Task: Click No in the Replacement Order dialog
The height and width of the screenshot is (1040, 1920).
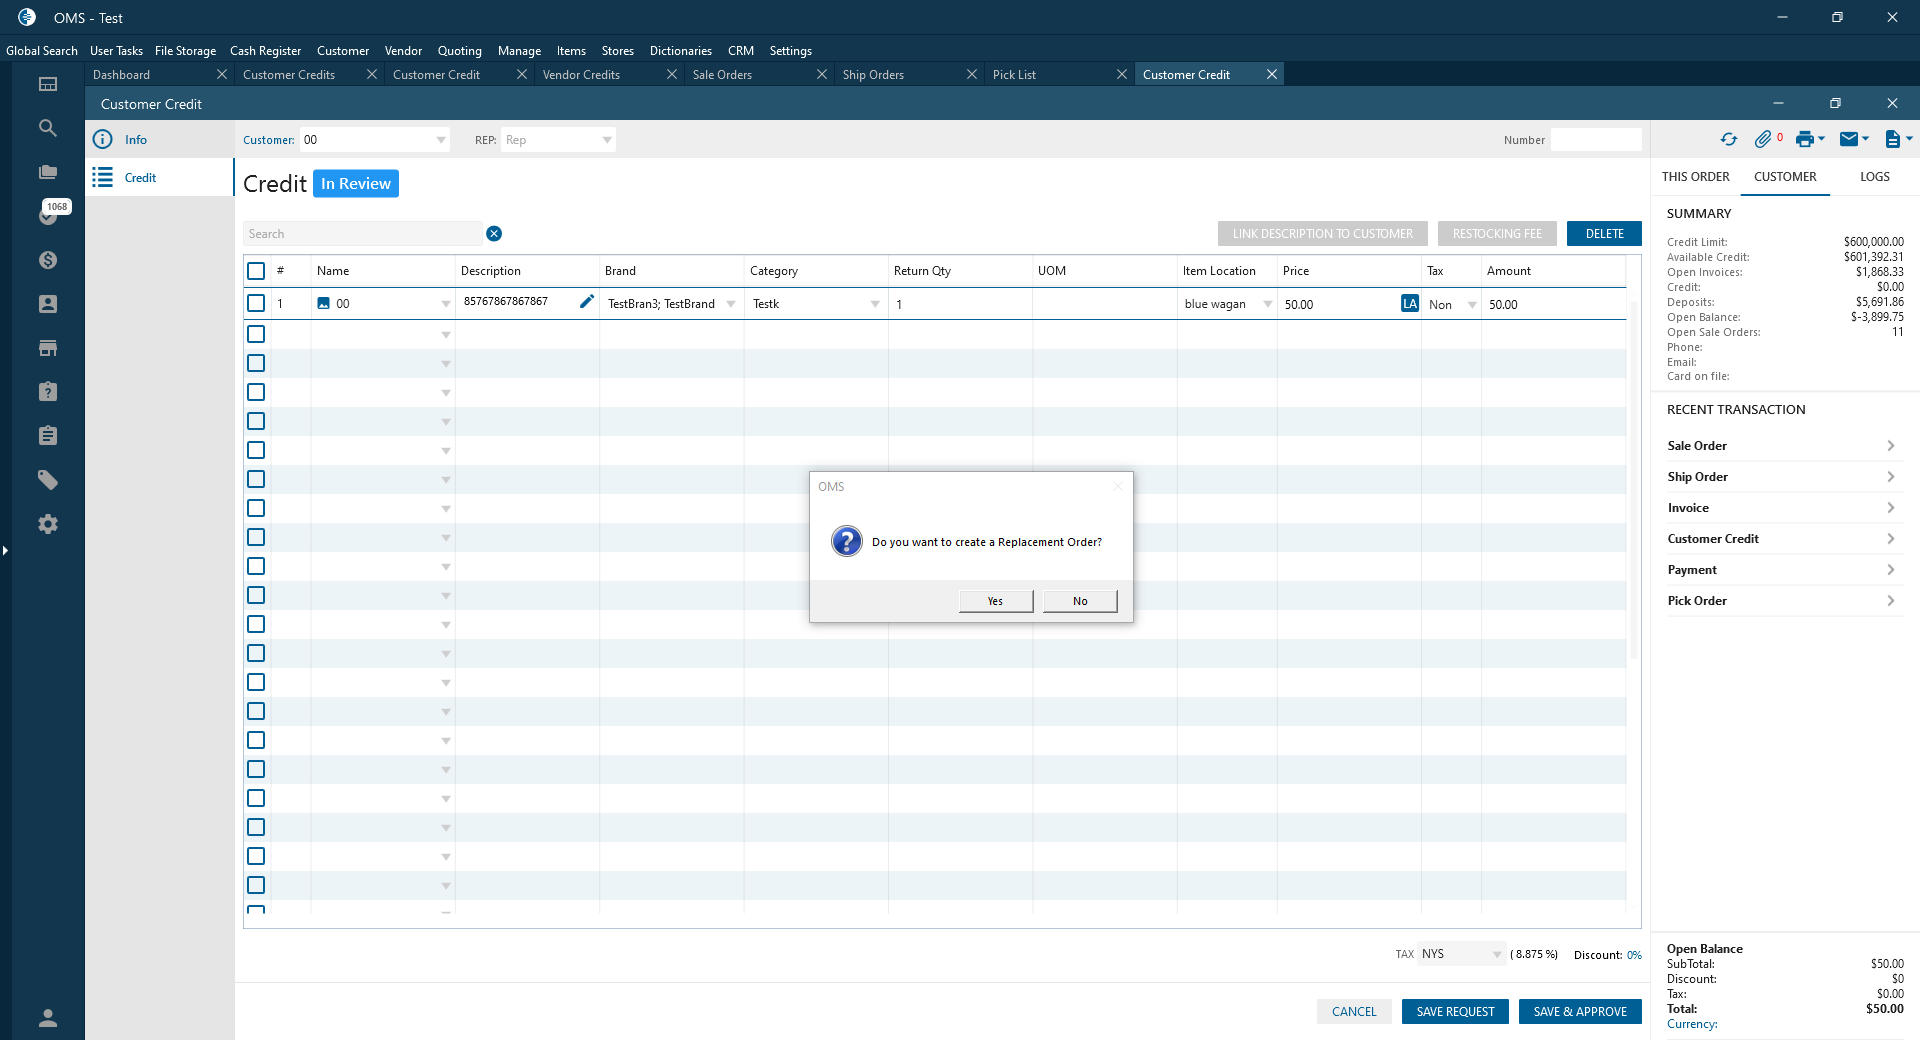Action: pyautogui.click(x=1080, y=601)
